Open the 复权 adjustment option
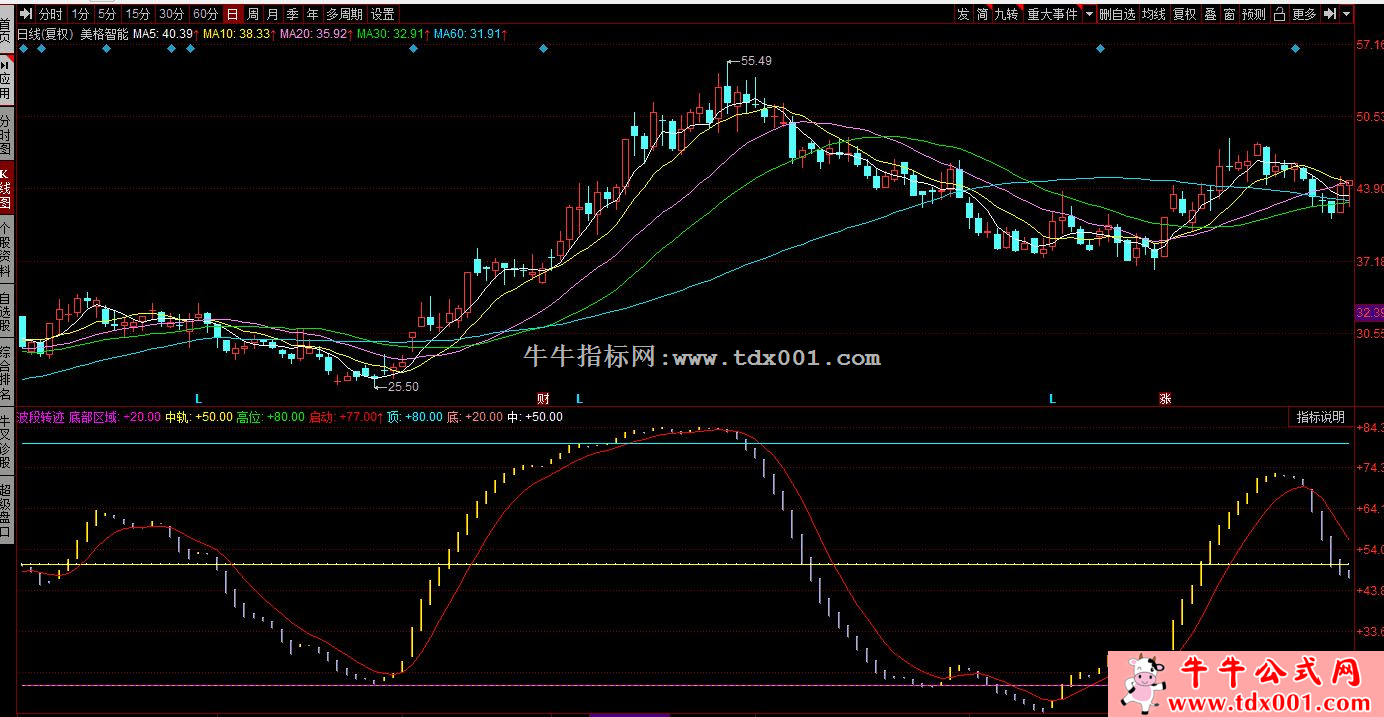 [1185, 14]
